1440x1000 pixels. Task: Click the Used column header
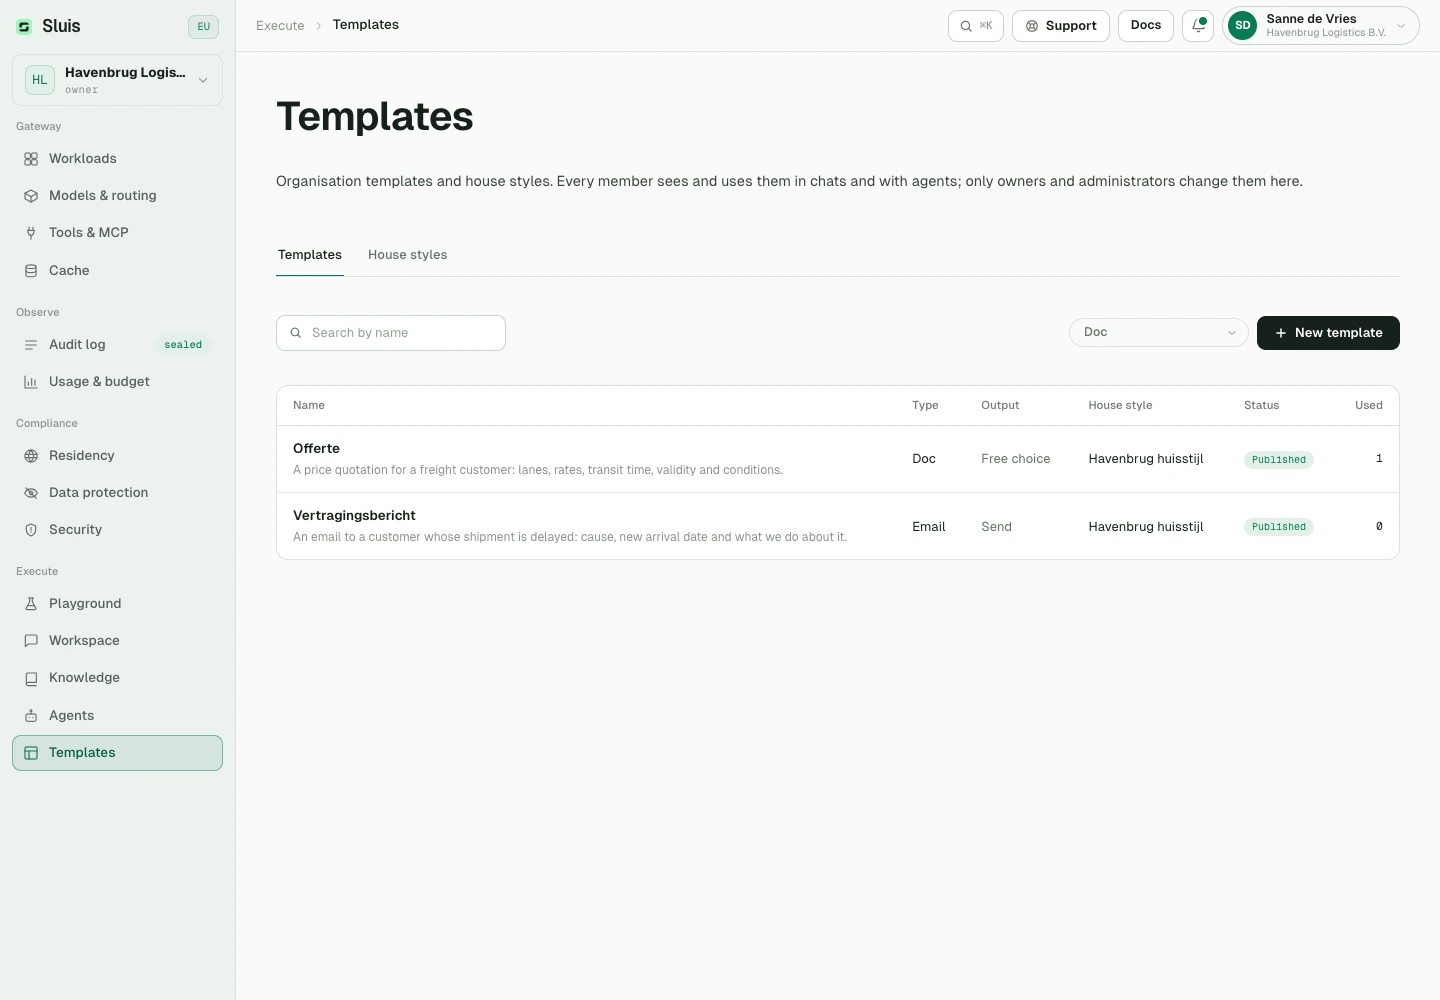tap(1369, 406)
